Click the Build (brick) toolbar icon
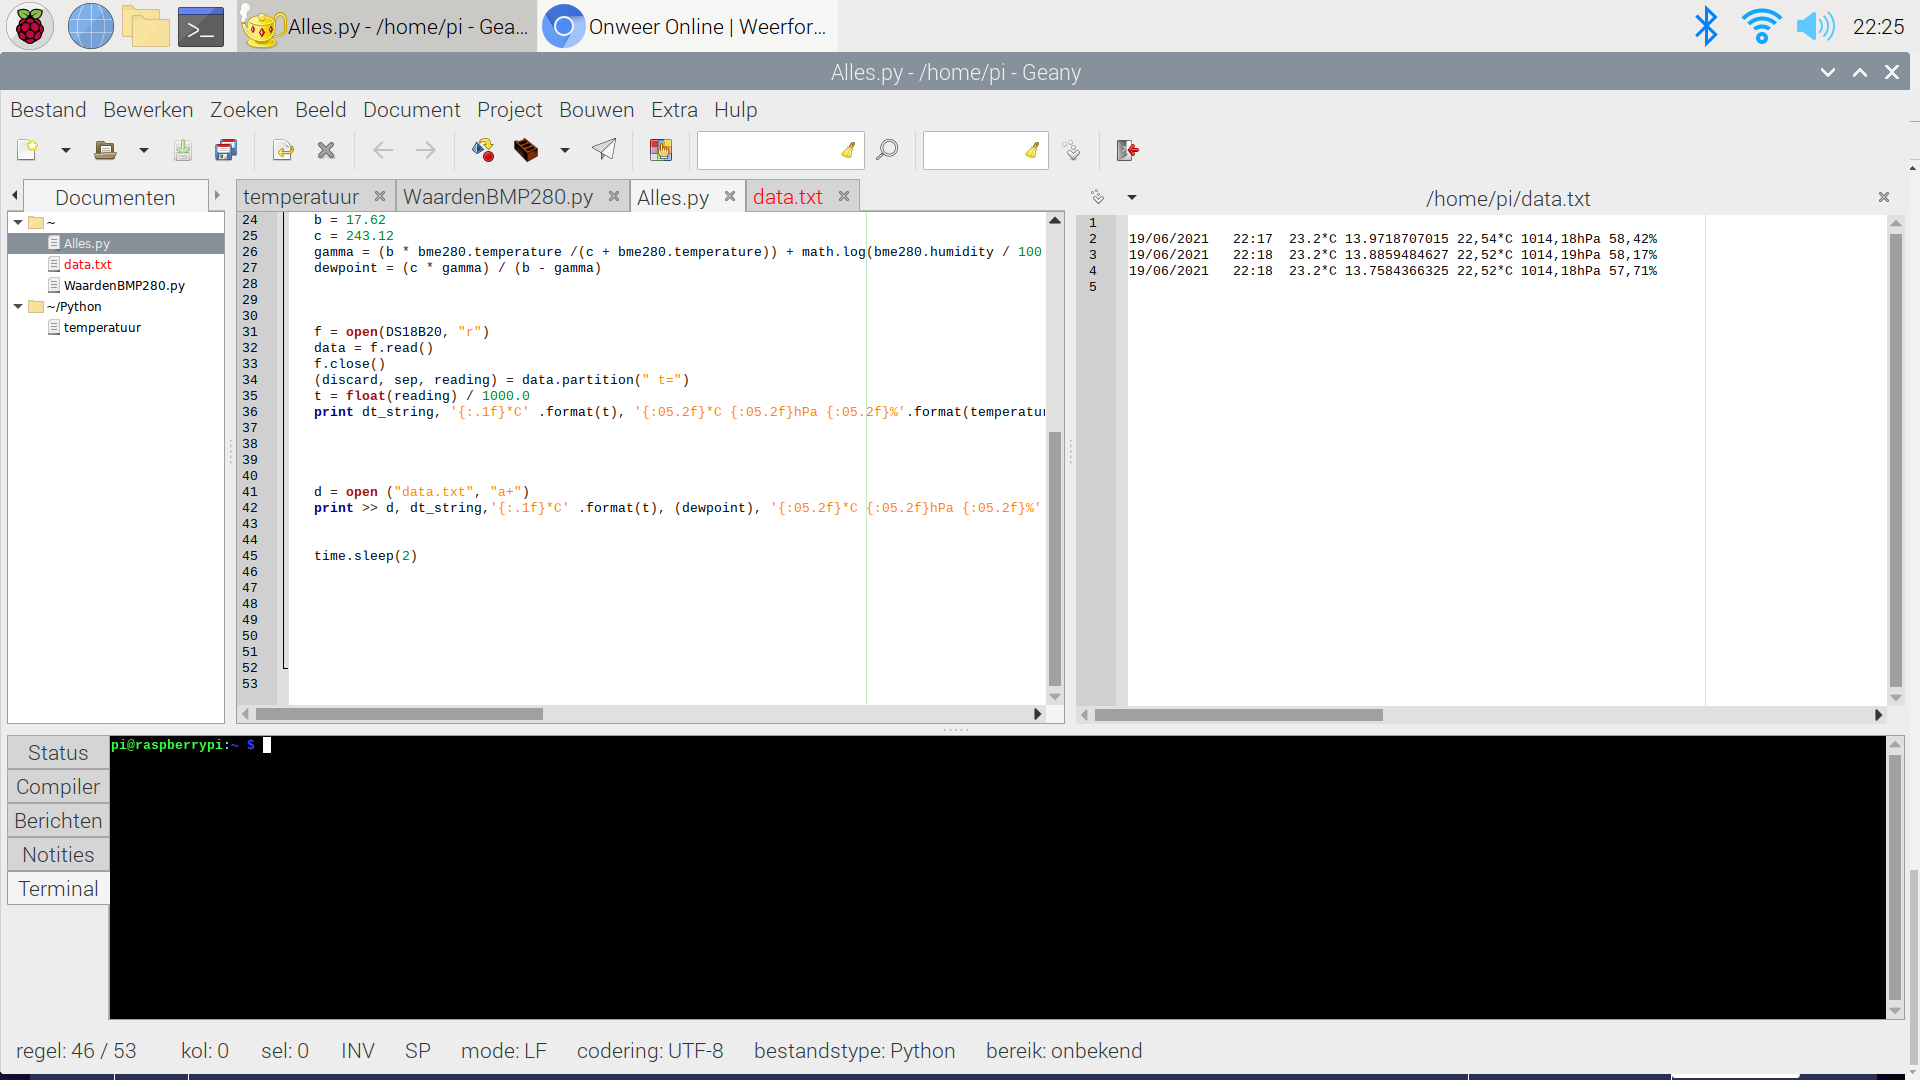Image resolution: width=1920 pixels, height=1080 pixels. pos(526,150)
